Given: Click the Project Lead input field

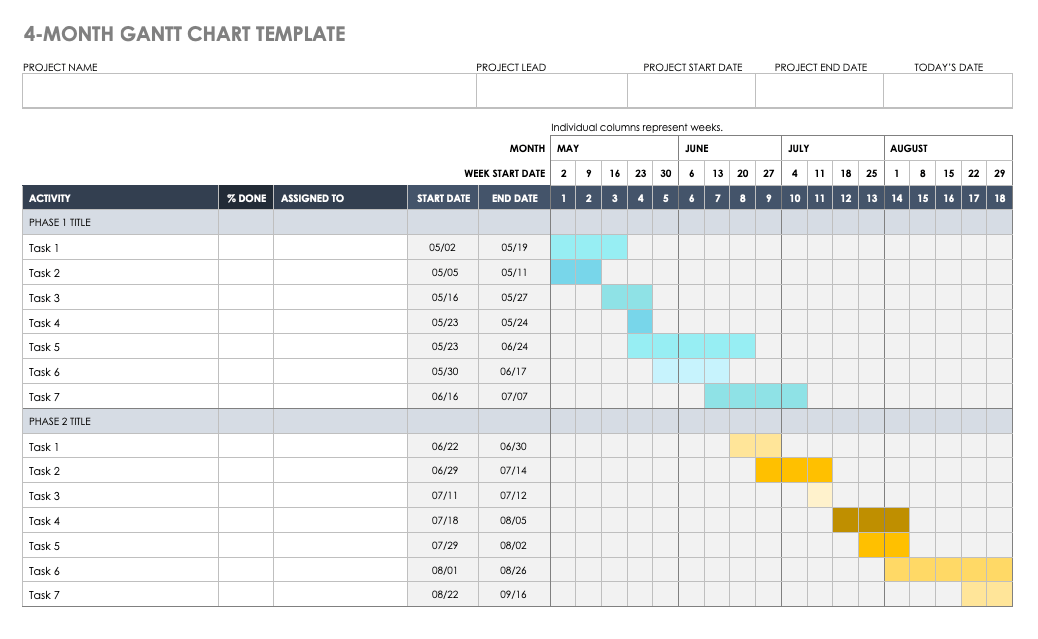Looking at the screenshot, I should [x=551, y=90].
